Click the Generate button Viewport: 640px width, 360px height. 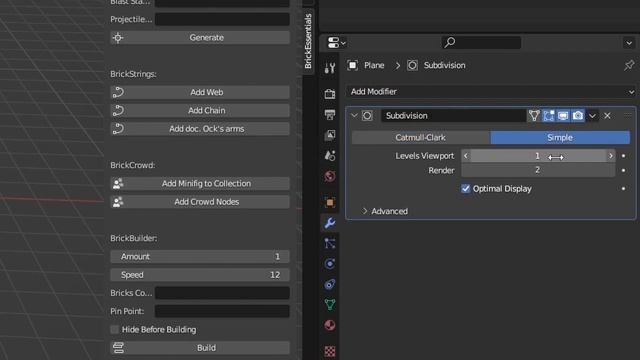coord(200,38)
